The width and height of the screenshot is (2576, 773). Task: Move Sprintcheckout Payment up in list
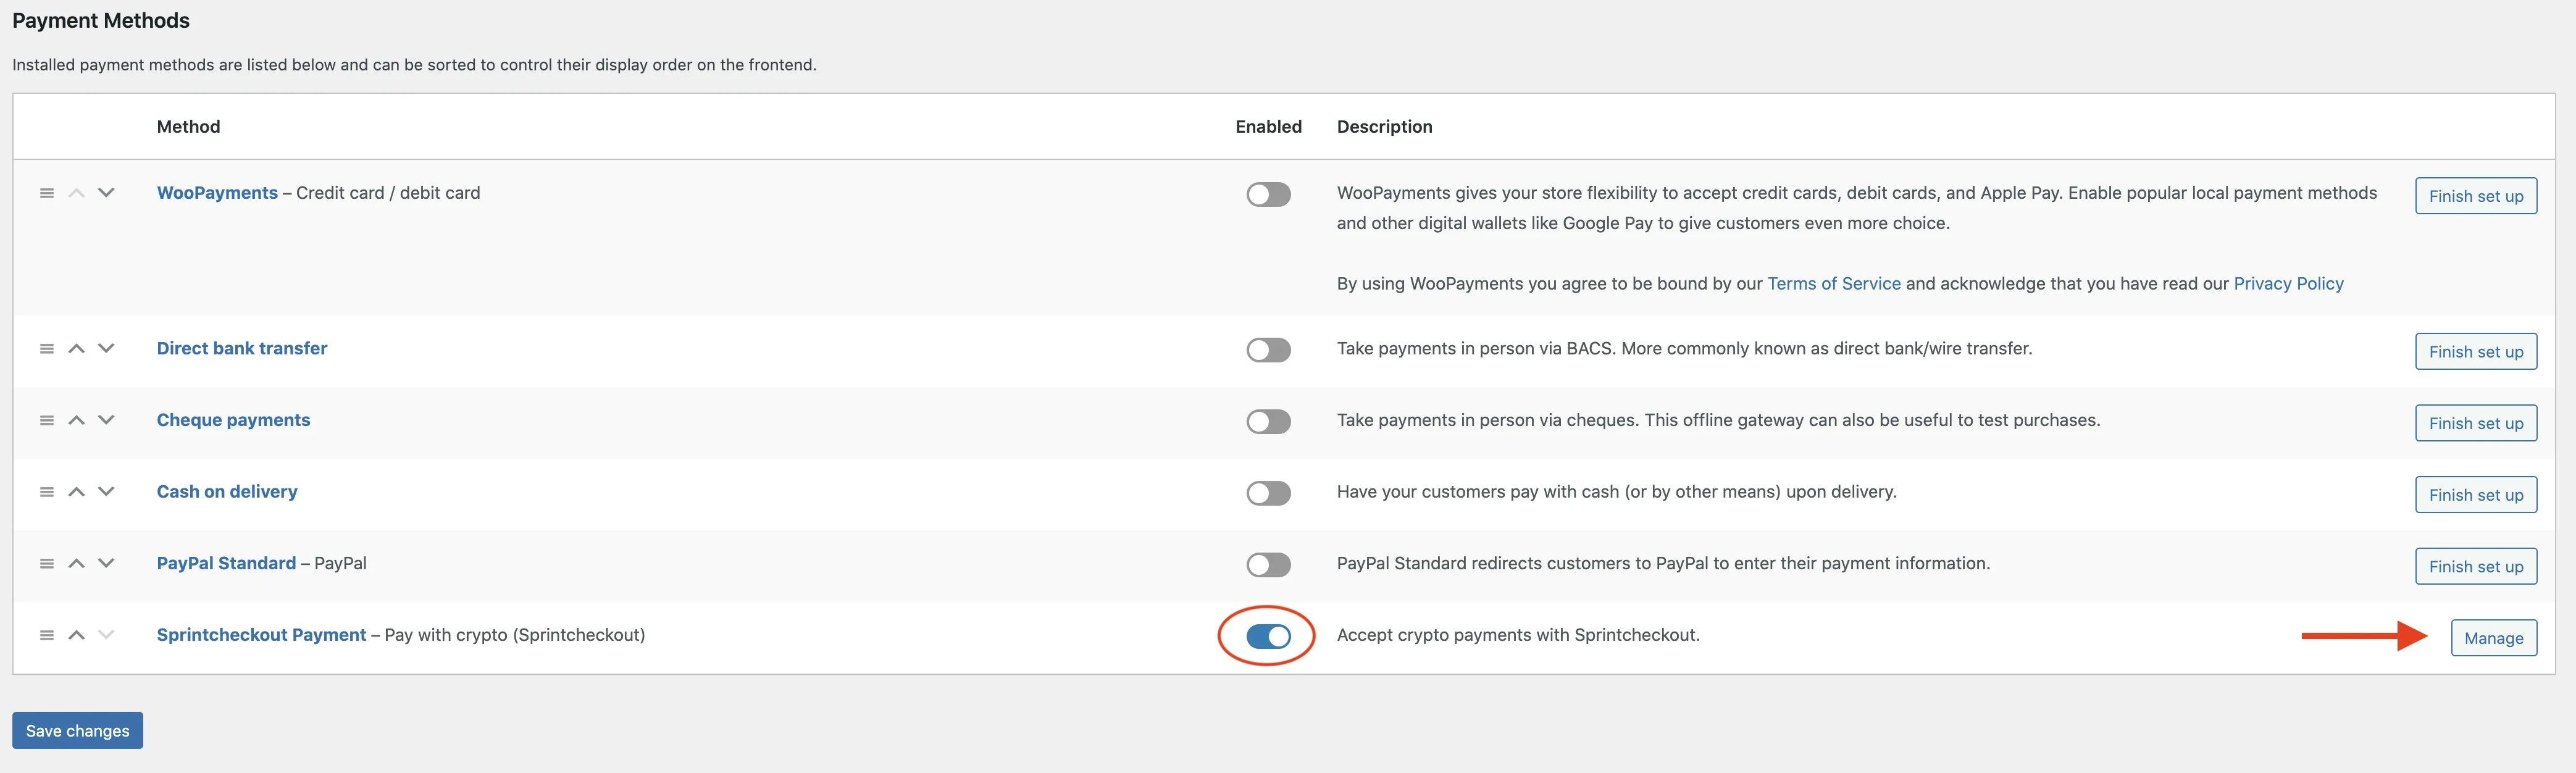pos(76,635)
